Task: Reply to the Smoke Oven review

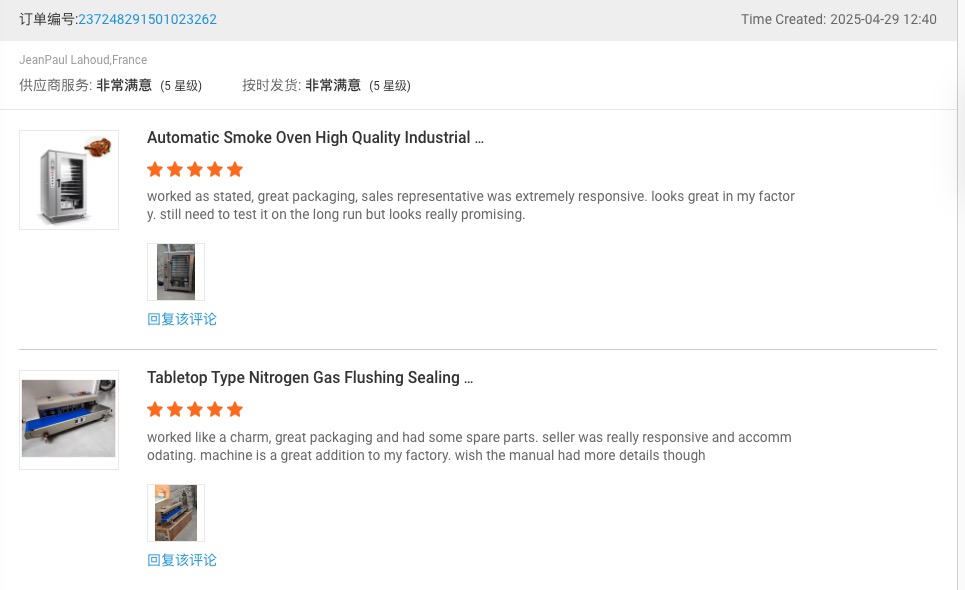Action: [182, 319]
